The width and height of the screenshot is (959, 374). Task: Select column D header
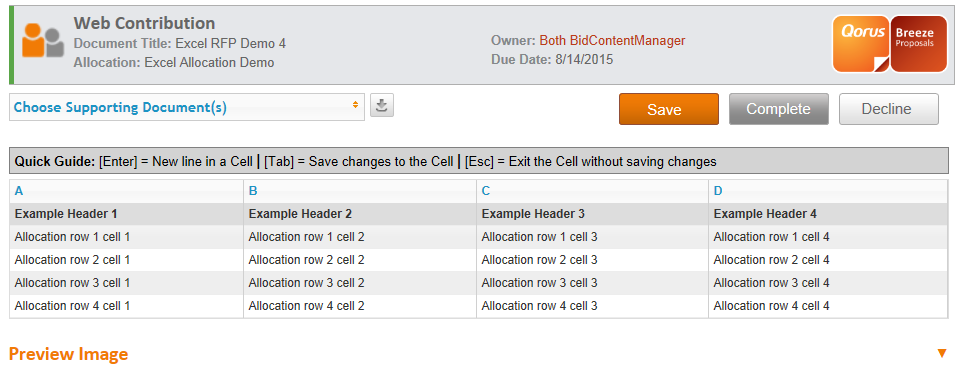[828, 191]
